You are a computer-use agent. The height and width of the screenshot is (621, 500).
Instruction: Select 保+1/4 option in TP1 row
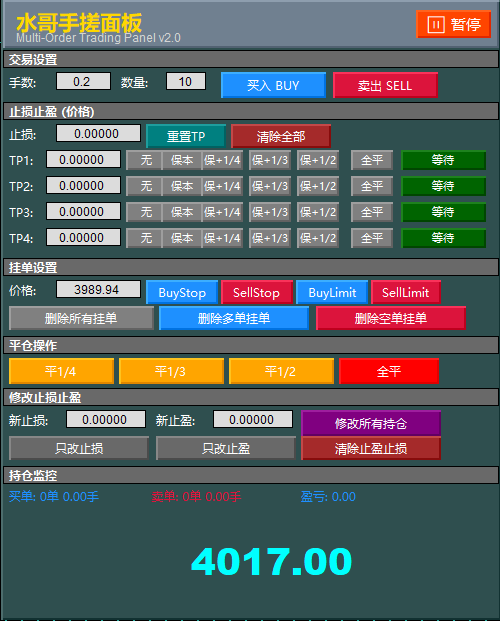[222, 160]
